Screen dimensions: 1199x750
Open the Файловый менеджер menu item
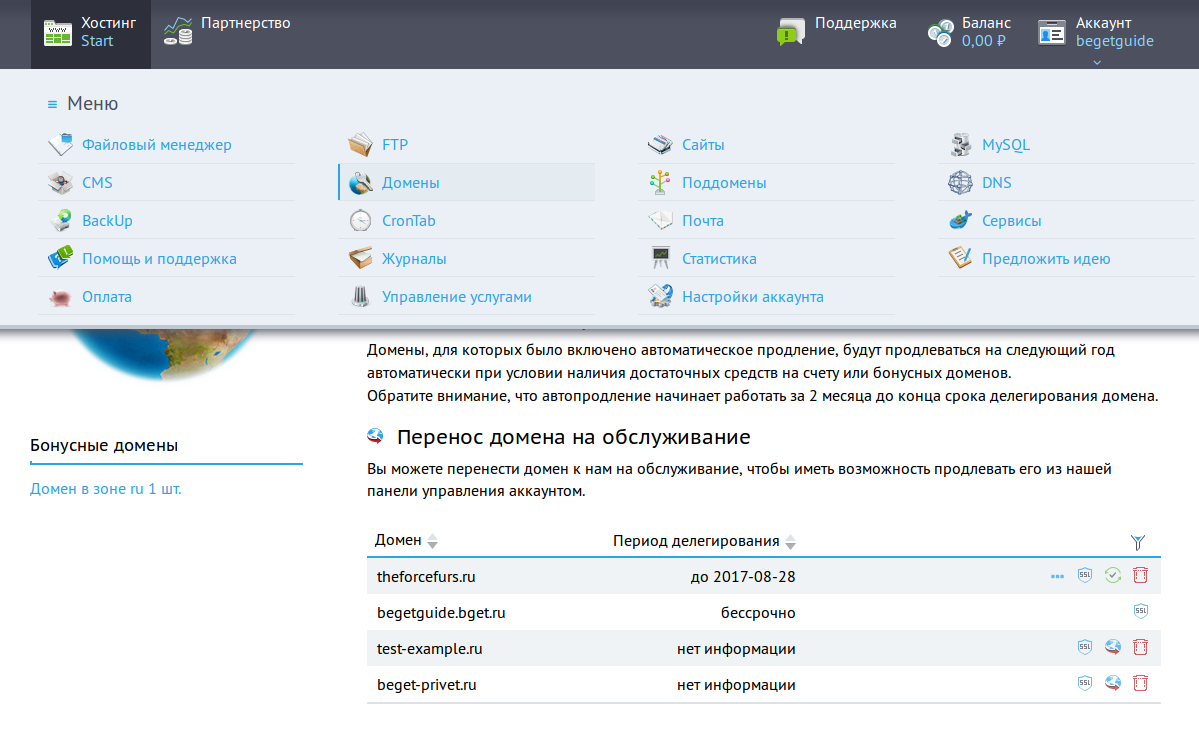[x=156, y=145]
